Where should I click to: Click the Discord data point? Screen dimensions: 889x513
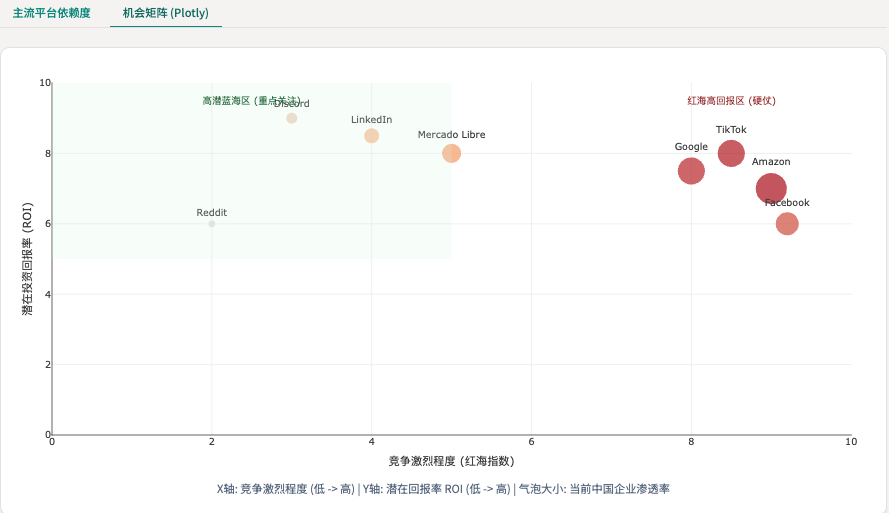291,118
